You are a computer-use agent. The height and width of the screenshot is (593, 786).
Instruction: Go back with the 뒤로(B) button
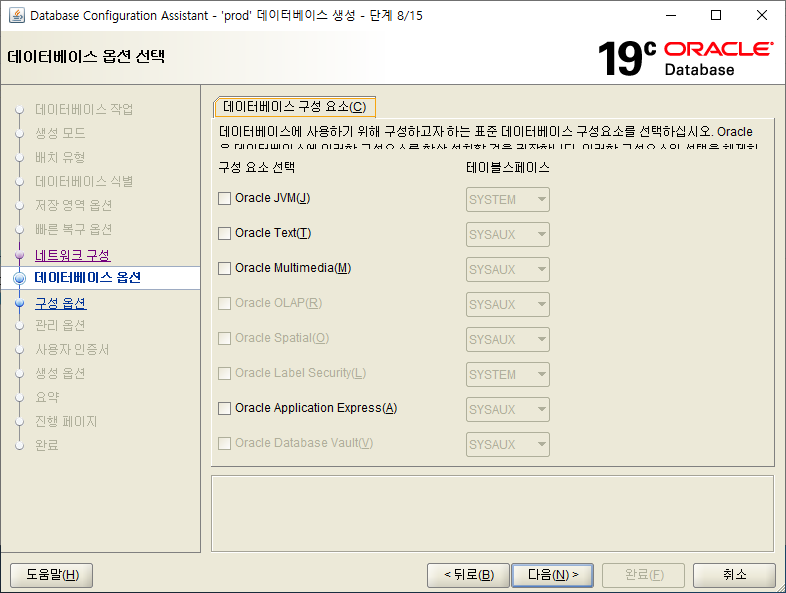click(468, 574)
